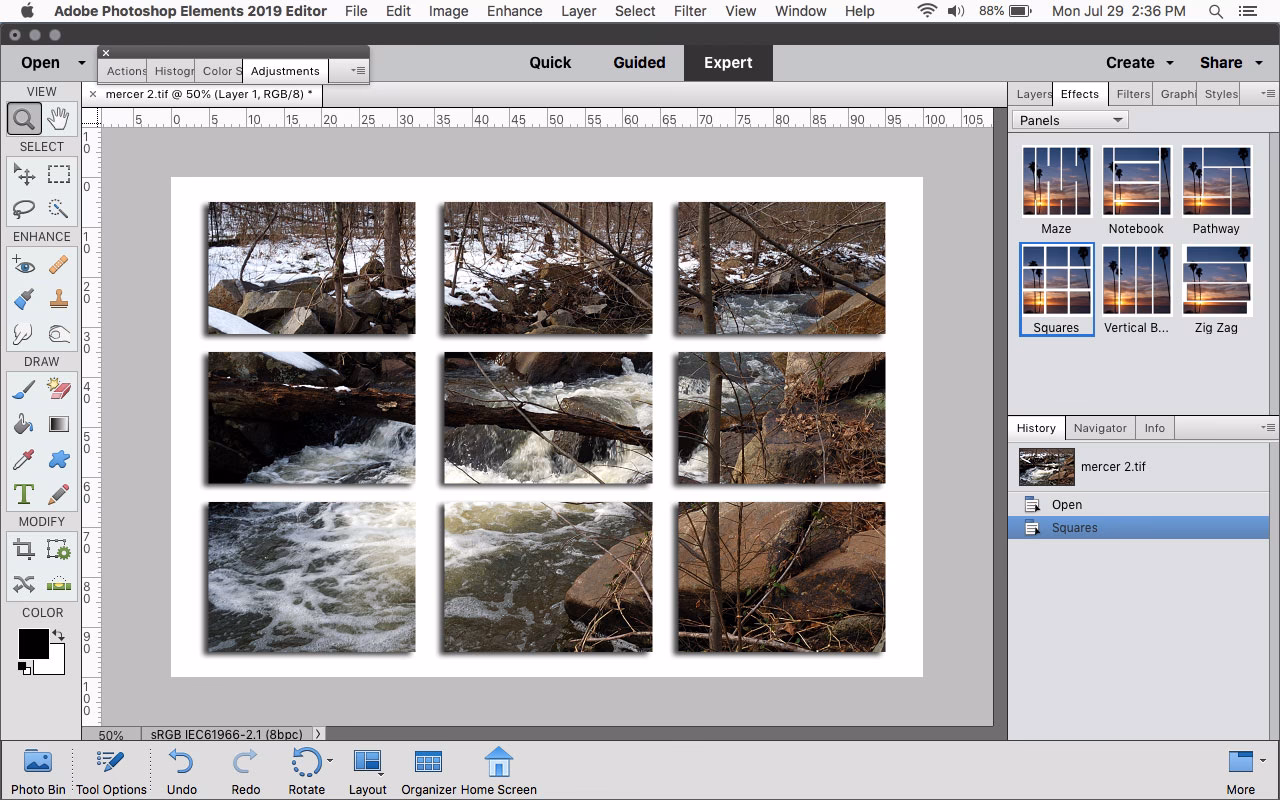1280x800 pixels.
Task: Pick the Clone Stamp tool
Action: coord(58,299)
